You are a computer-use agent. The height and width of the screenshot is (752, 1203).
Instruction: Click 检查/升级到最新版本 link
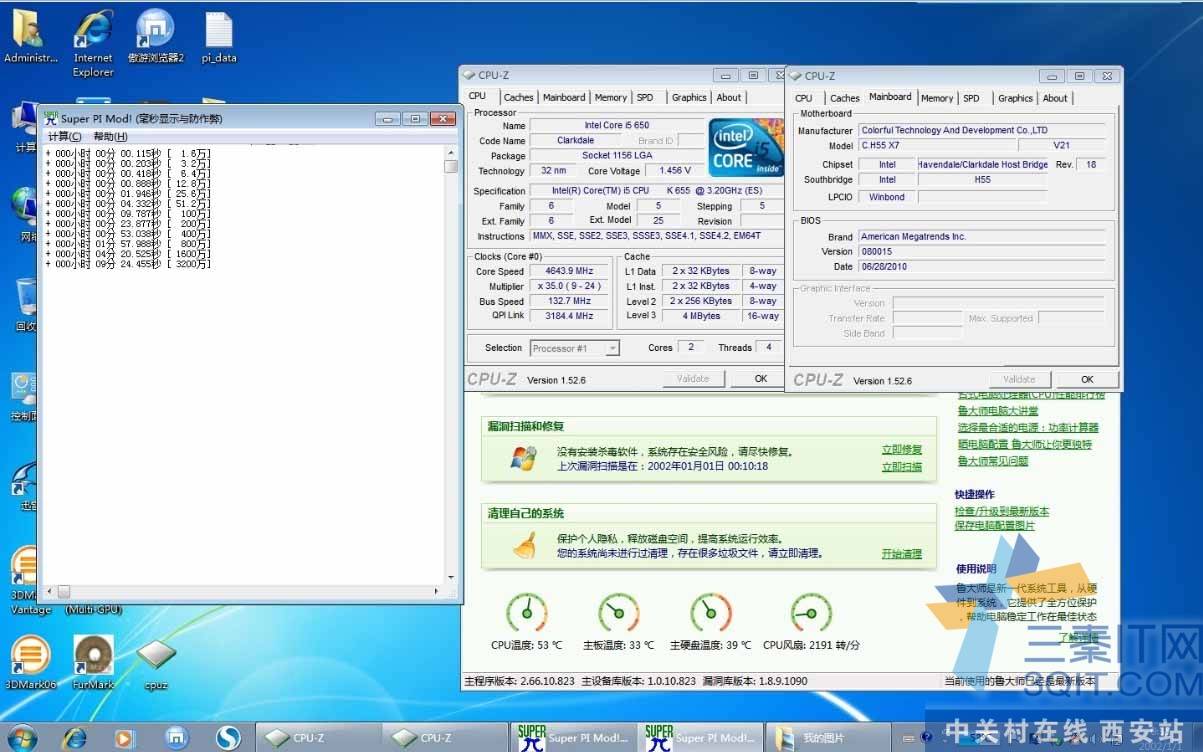coord(1002,512)
